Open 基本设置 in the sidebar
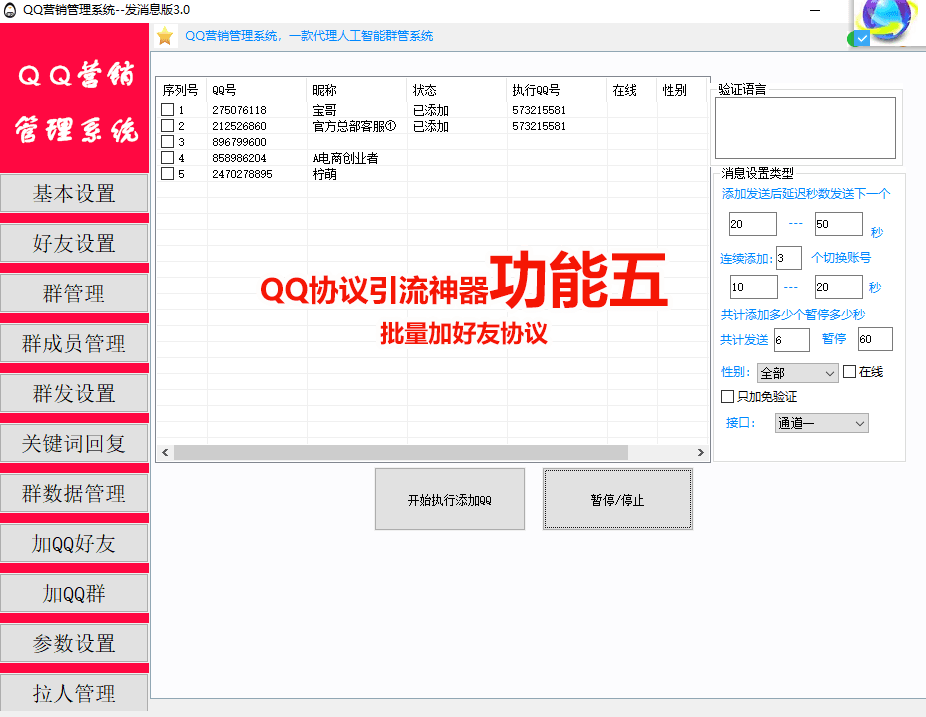The height and width of the screenshot is (717, 926). (x=74, y=193)
